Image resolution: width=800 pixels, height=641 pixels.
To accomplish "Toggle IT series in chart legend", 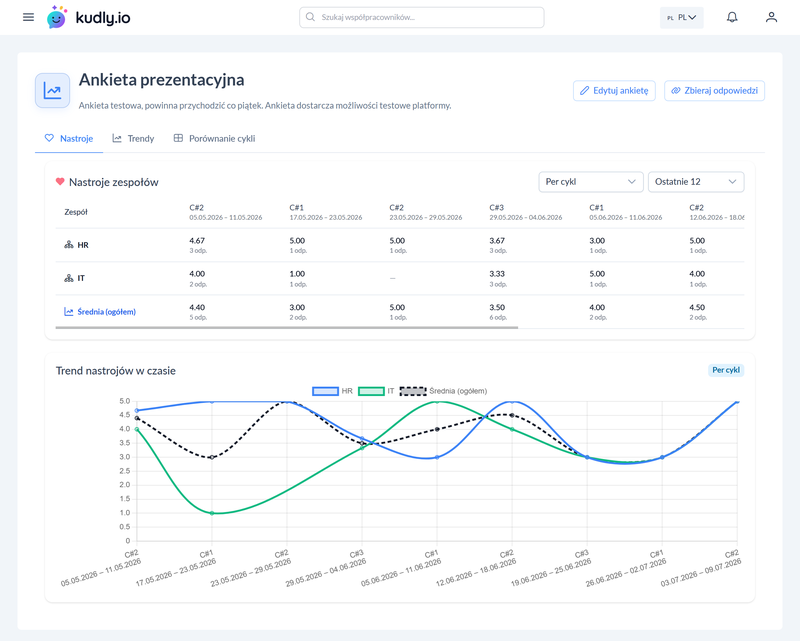I will pos(377,391).
